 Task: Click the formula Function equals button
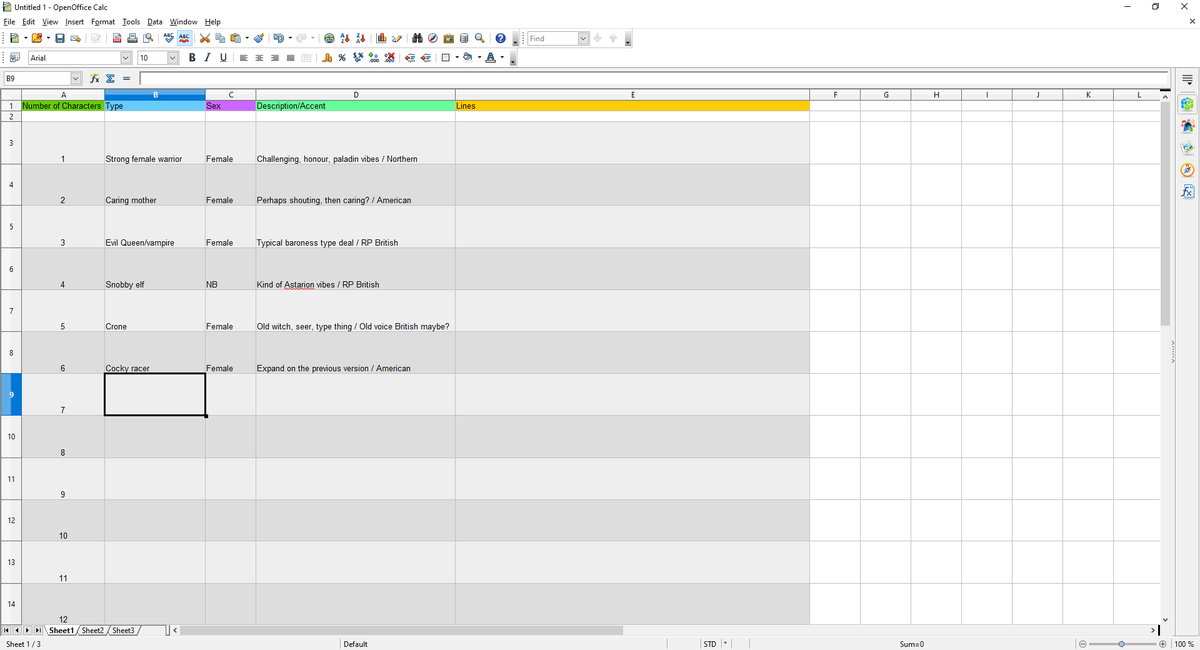[127, 78]
